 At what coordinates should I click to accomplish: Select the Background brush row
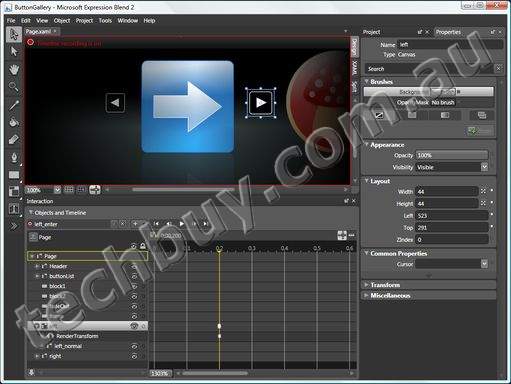pos(428,92)
